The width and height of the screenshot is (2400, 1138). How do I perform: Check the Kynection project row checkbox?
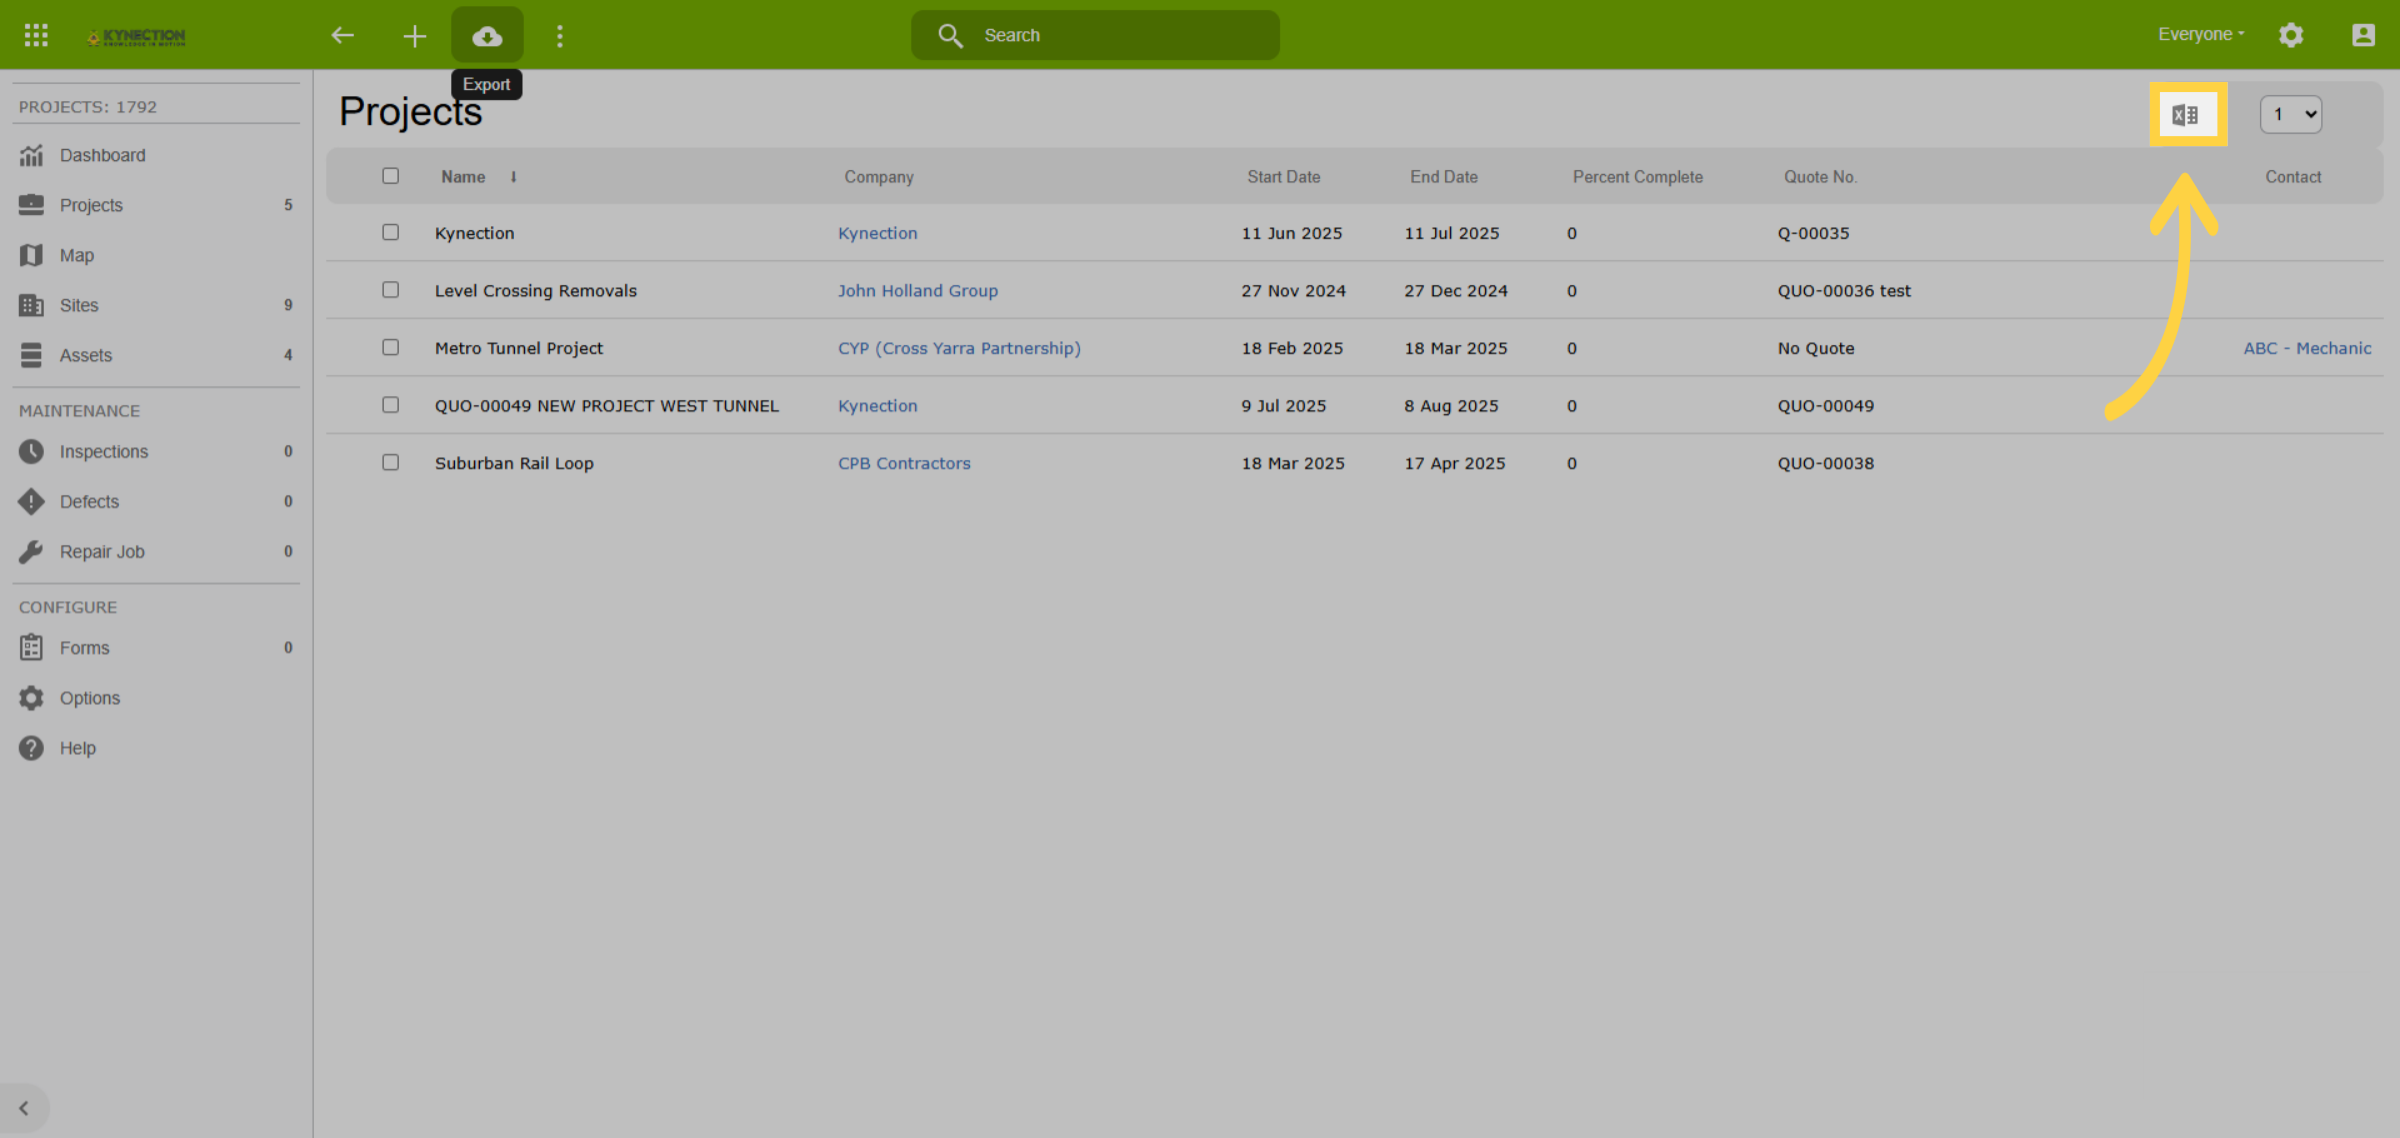(x=390, y=232)
